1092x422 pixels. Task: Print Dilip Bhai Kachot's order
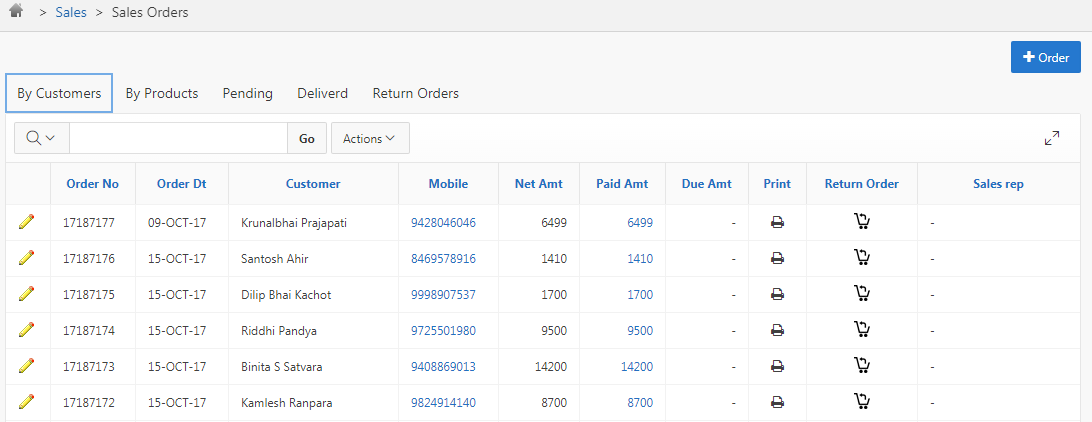click(x=777, y=295)
